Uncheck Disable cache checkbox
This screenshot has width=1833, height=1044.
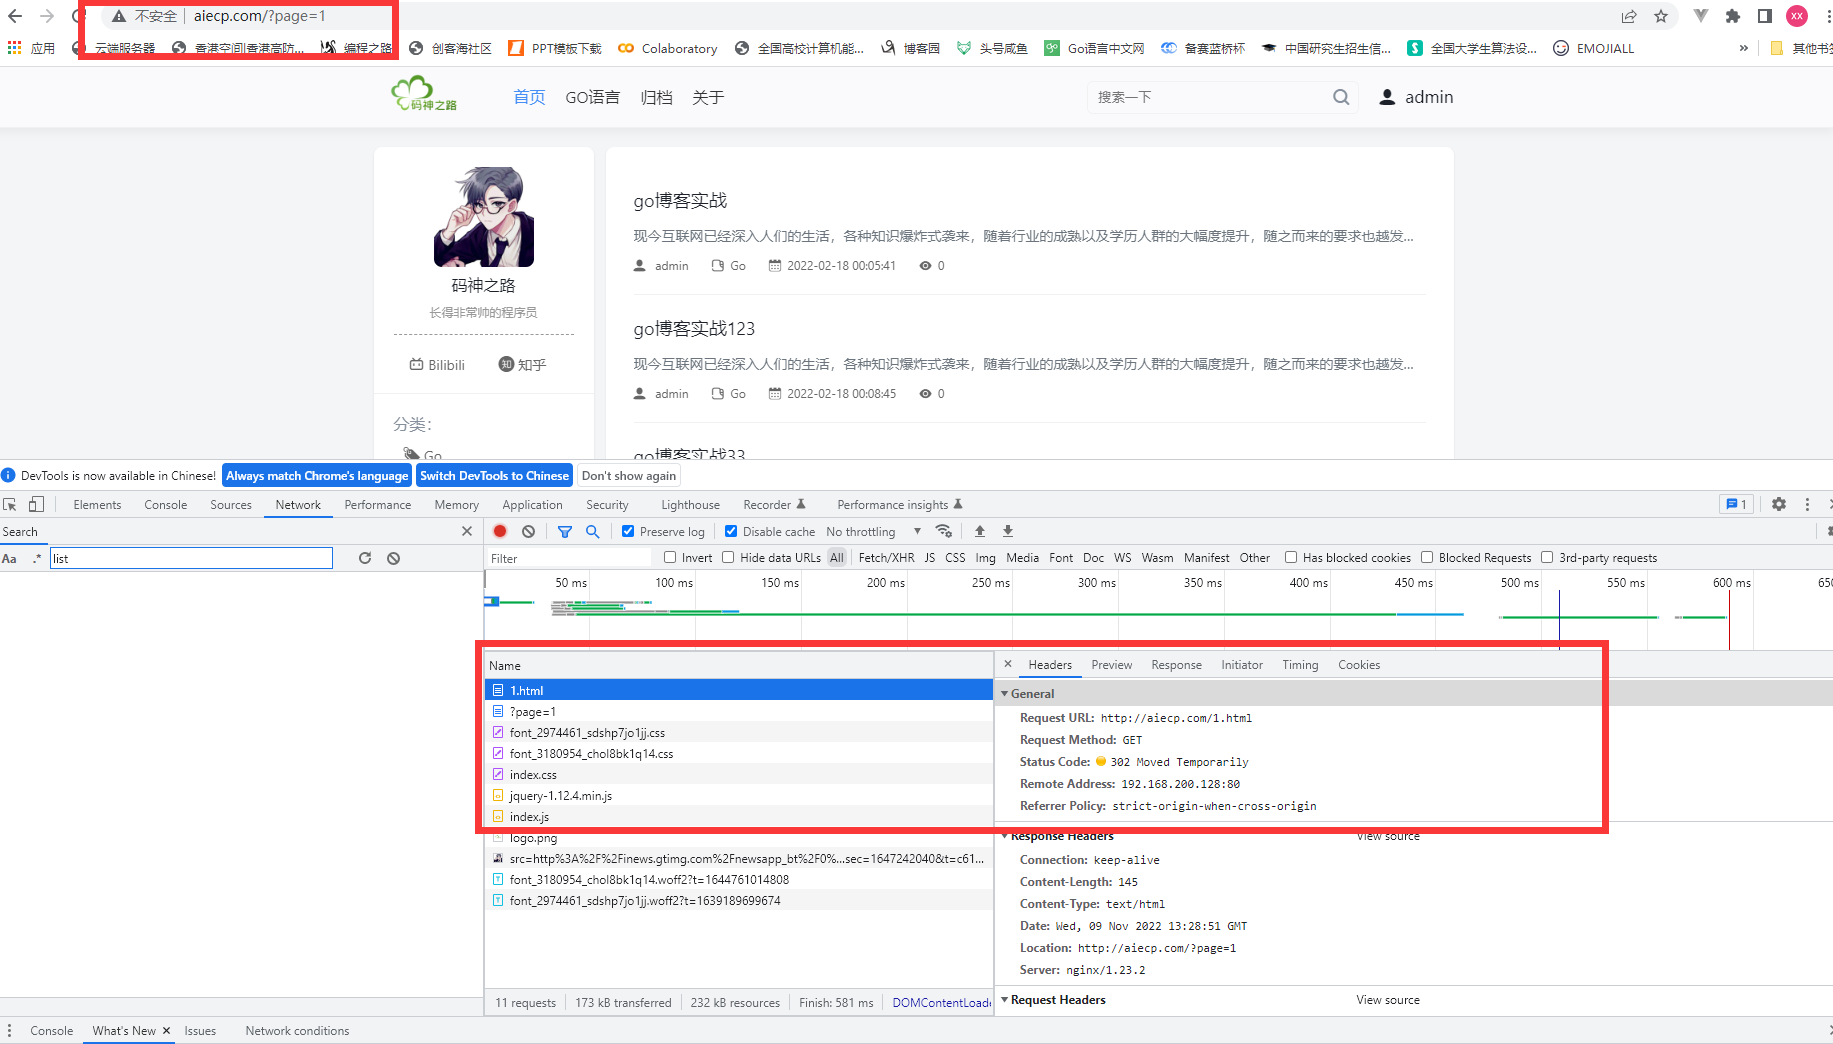click(x=731, y=531)
